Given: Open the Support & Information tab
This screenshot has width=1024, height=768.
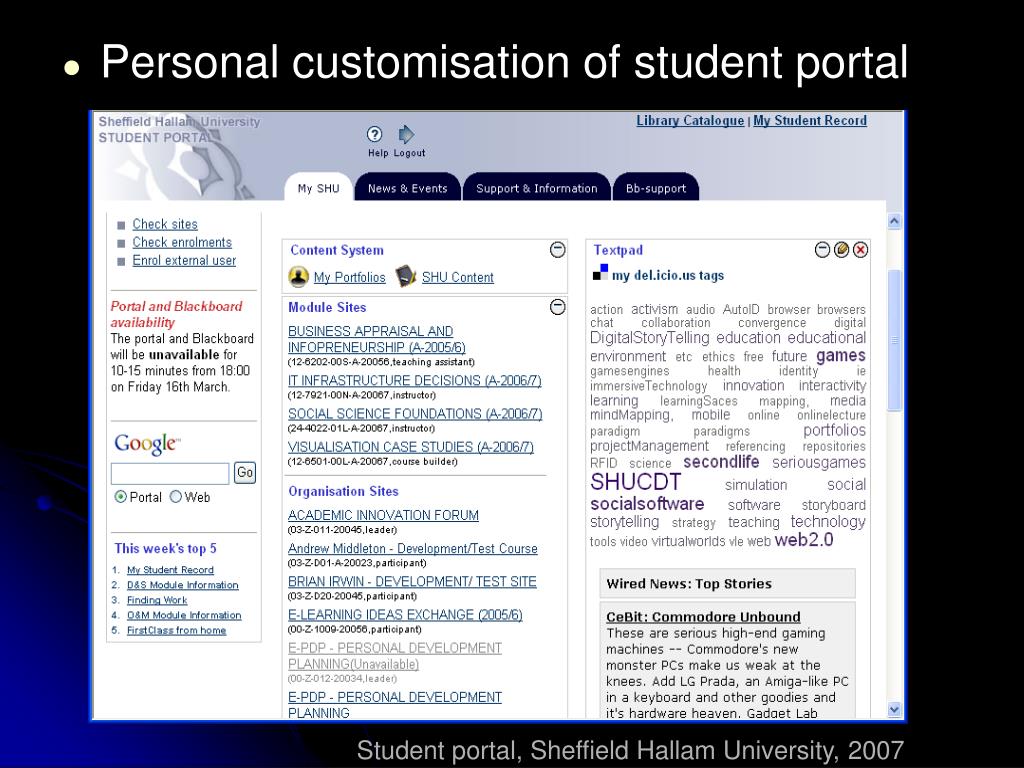Looking at the screenshot, I should click(x=536, y=188).
